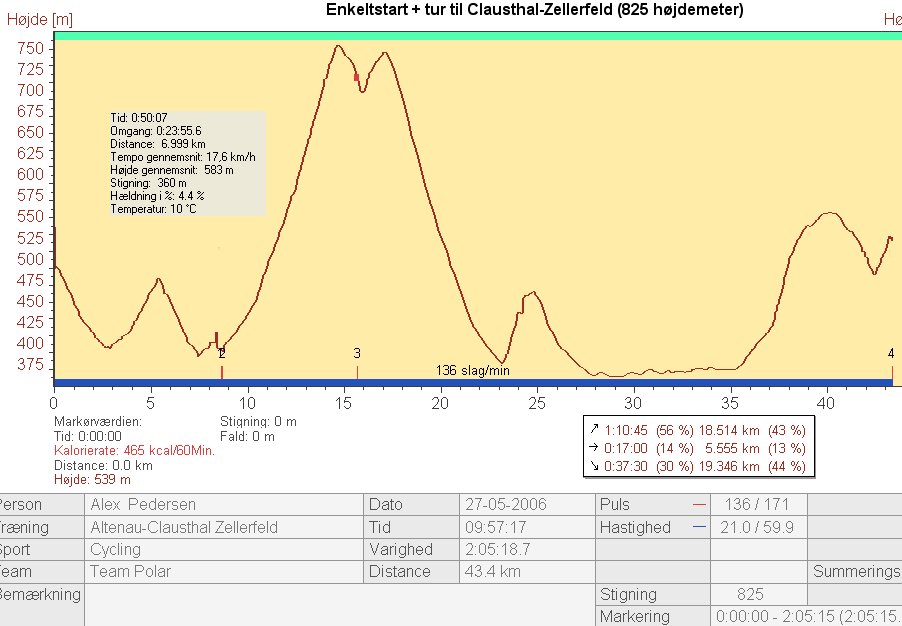This screenshot has height=626, width=902.
Task: Click the flat row '0:17:00 (14 %) 5.555 km'
Action: pyautogui.click(x=698, y=448)
